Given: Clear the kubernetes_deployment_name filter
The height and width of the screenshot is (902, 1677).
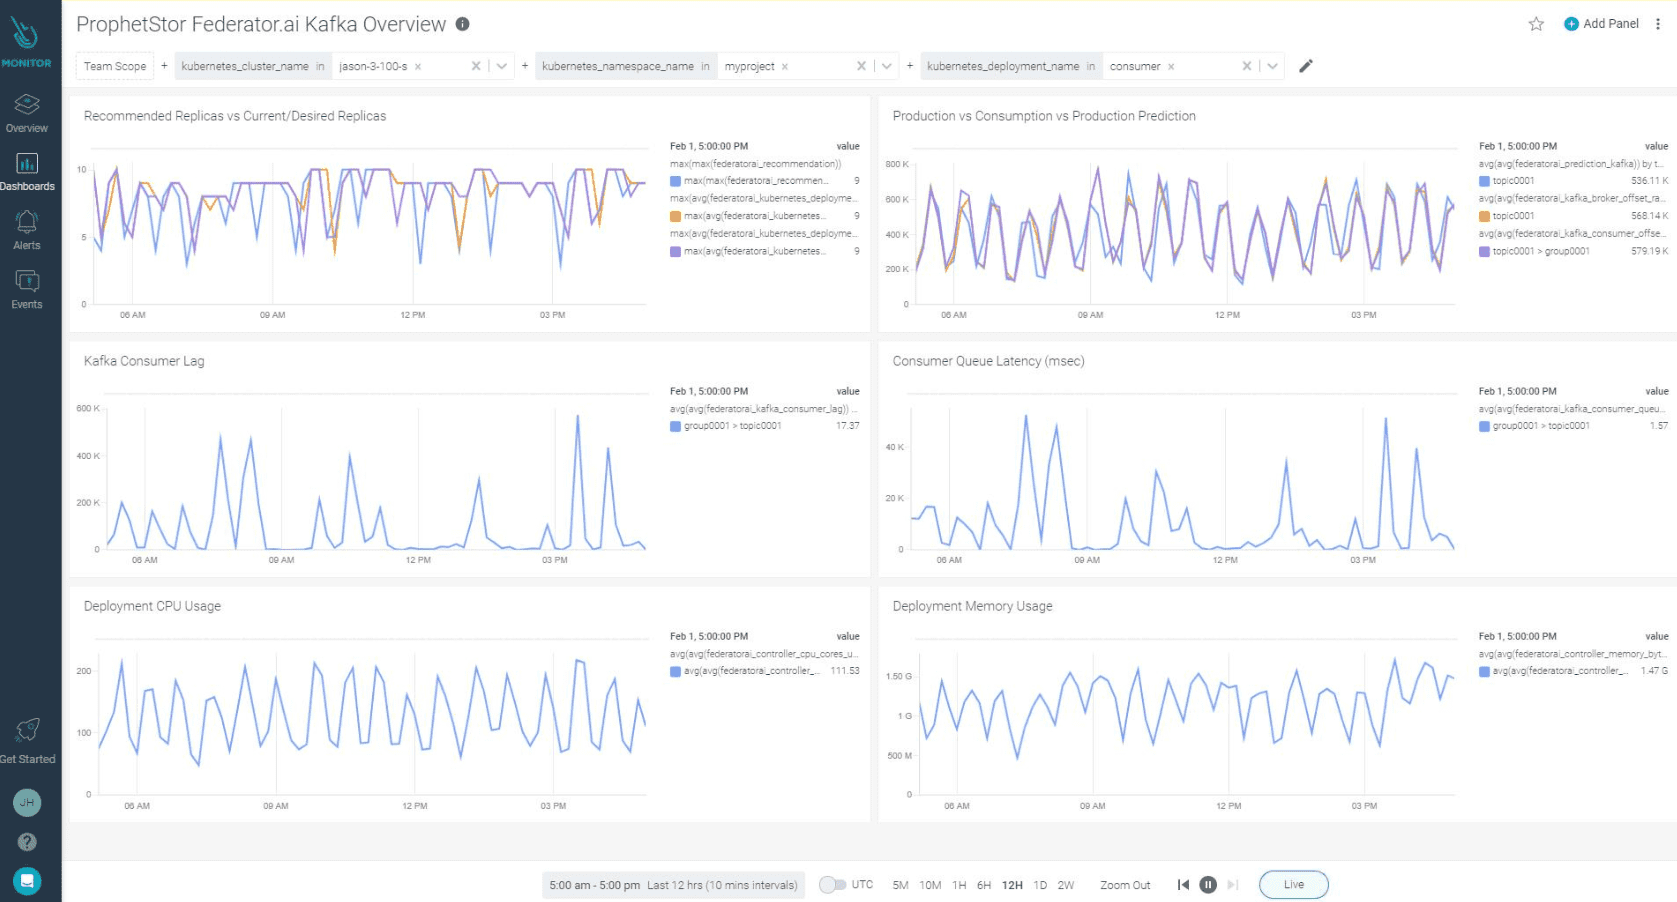Looking at the screenshot, I should coord(1247,66).
